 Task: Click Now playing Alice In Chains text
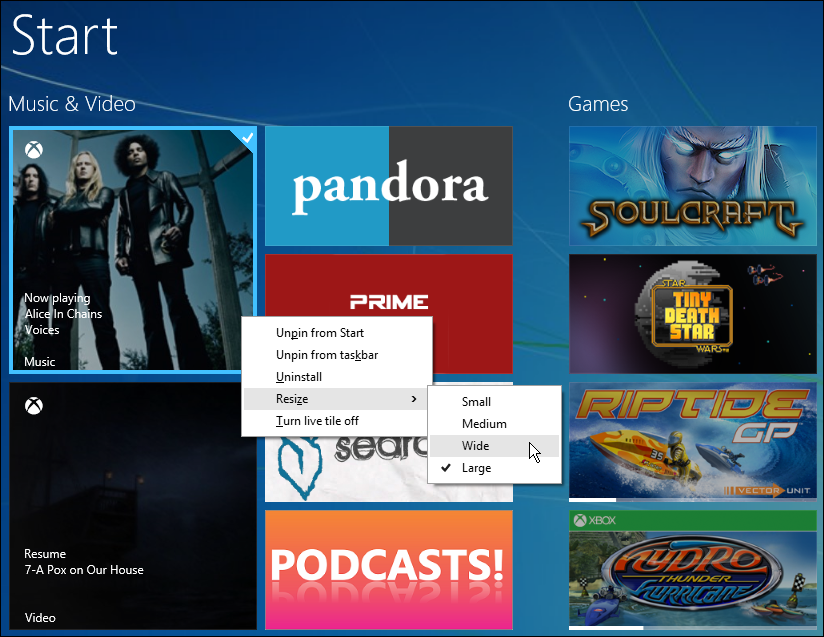pyautogui.click(x=63, y=314)
